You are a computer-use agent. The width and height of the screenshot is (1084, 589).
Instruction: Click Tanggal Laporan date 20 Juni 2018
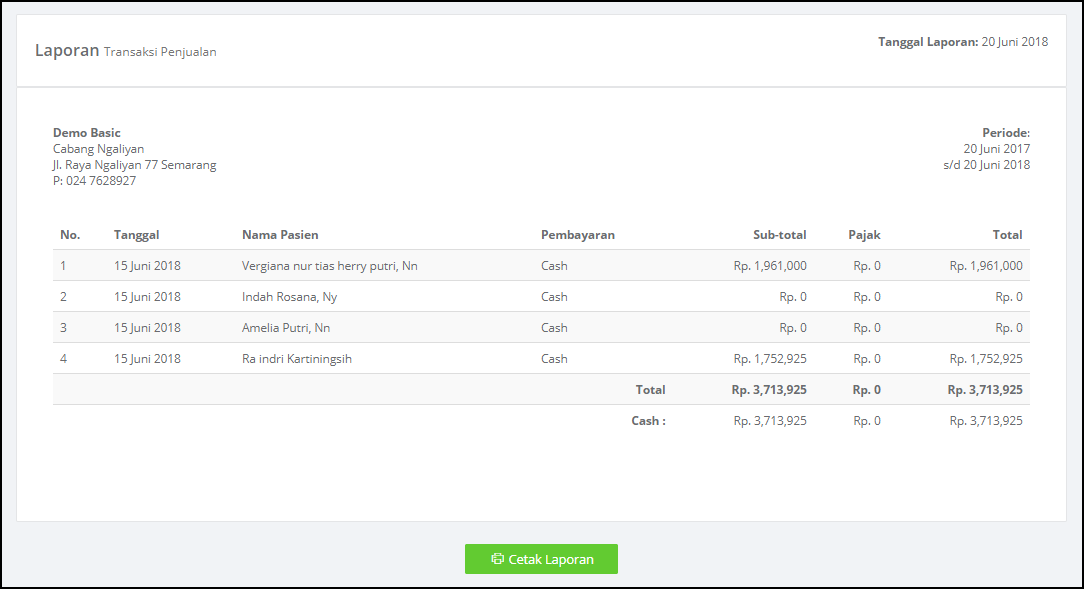click(x=1014, y=42)
